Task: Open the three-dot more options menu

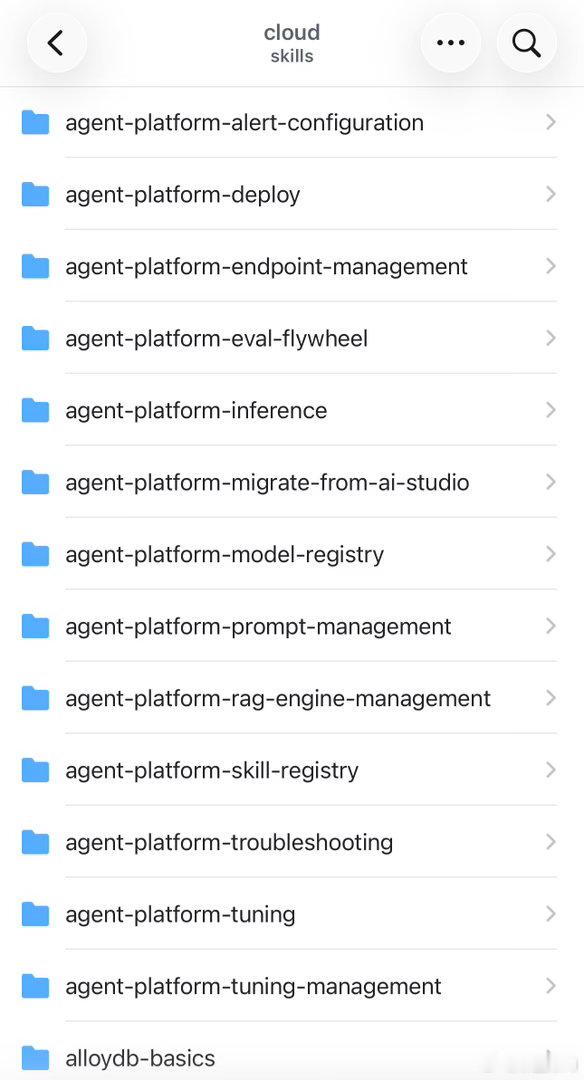Action: (x=450, y=43)
